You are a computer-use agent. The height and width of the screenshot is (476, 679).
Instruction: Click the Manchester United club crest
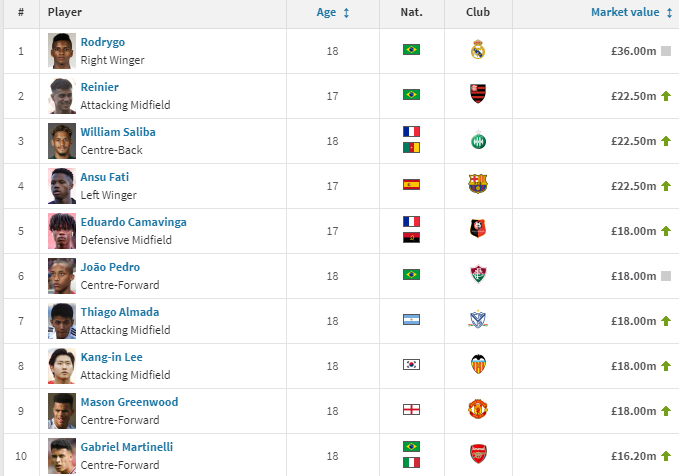click(478, 409)
